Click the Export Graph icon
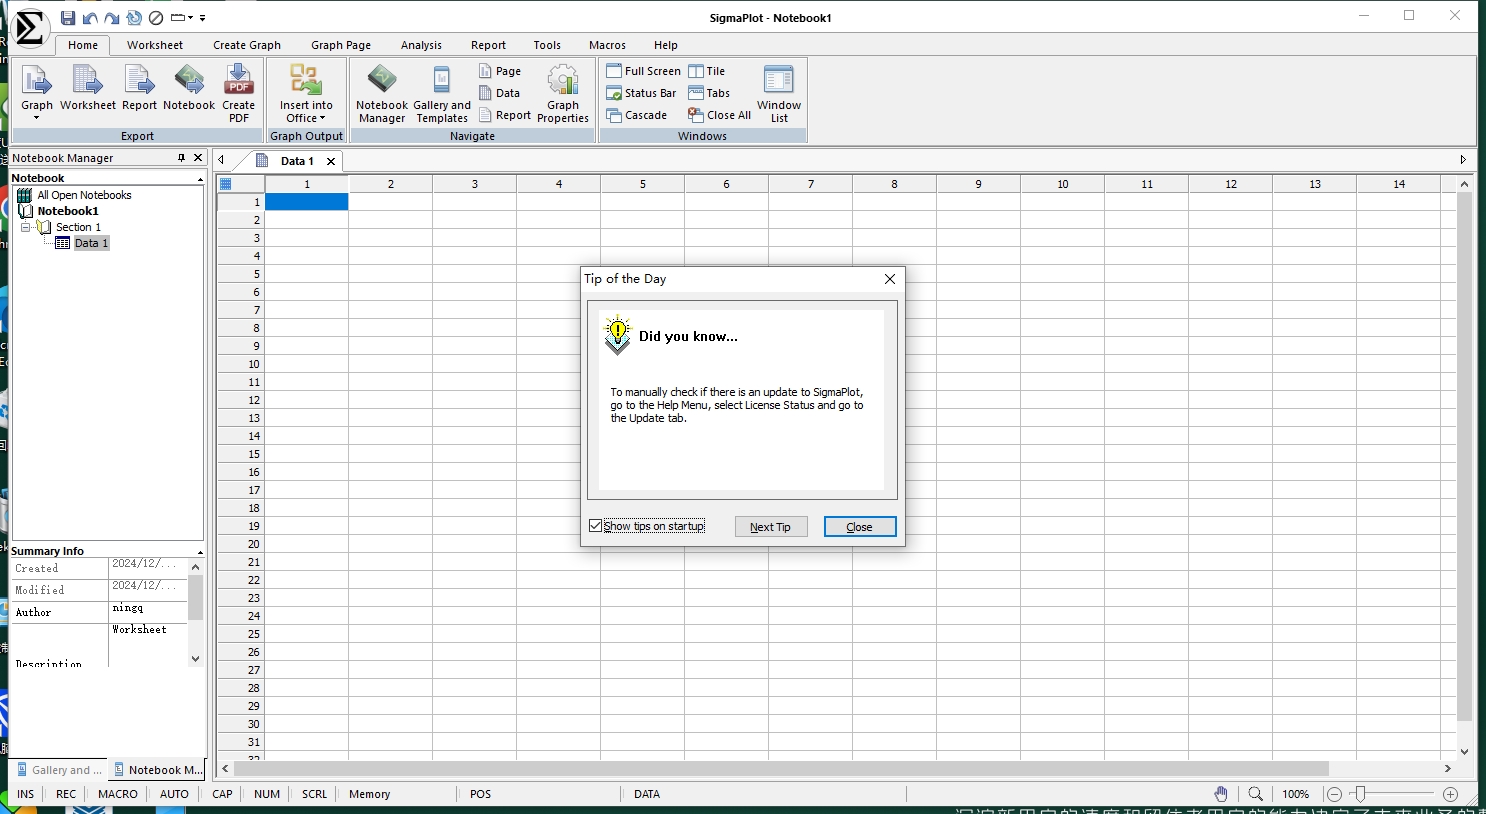This screenshot has height=814, width=1486. 37,91
